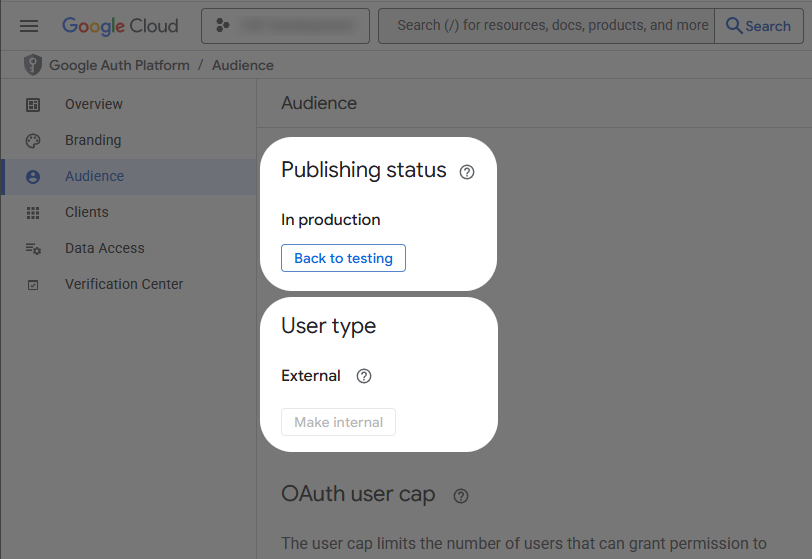Click the In production status text
812x559 pixels.
tap(331, 220)
